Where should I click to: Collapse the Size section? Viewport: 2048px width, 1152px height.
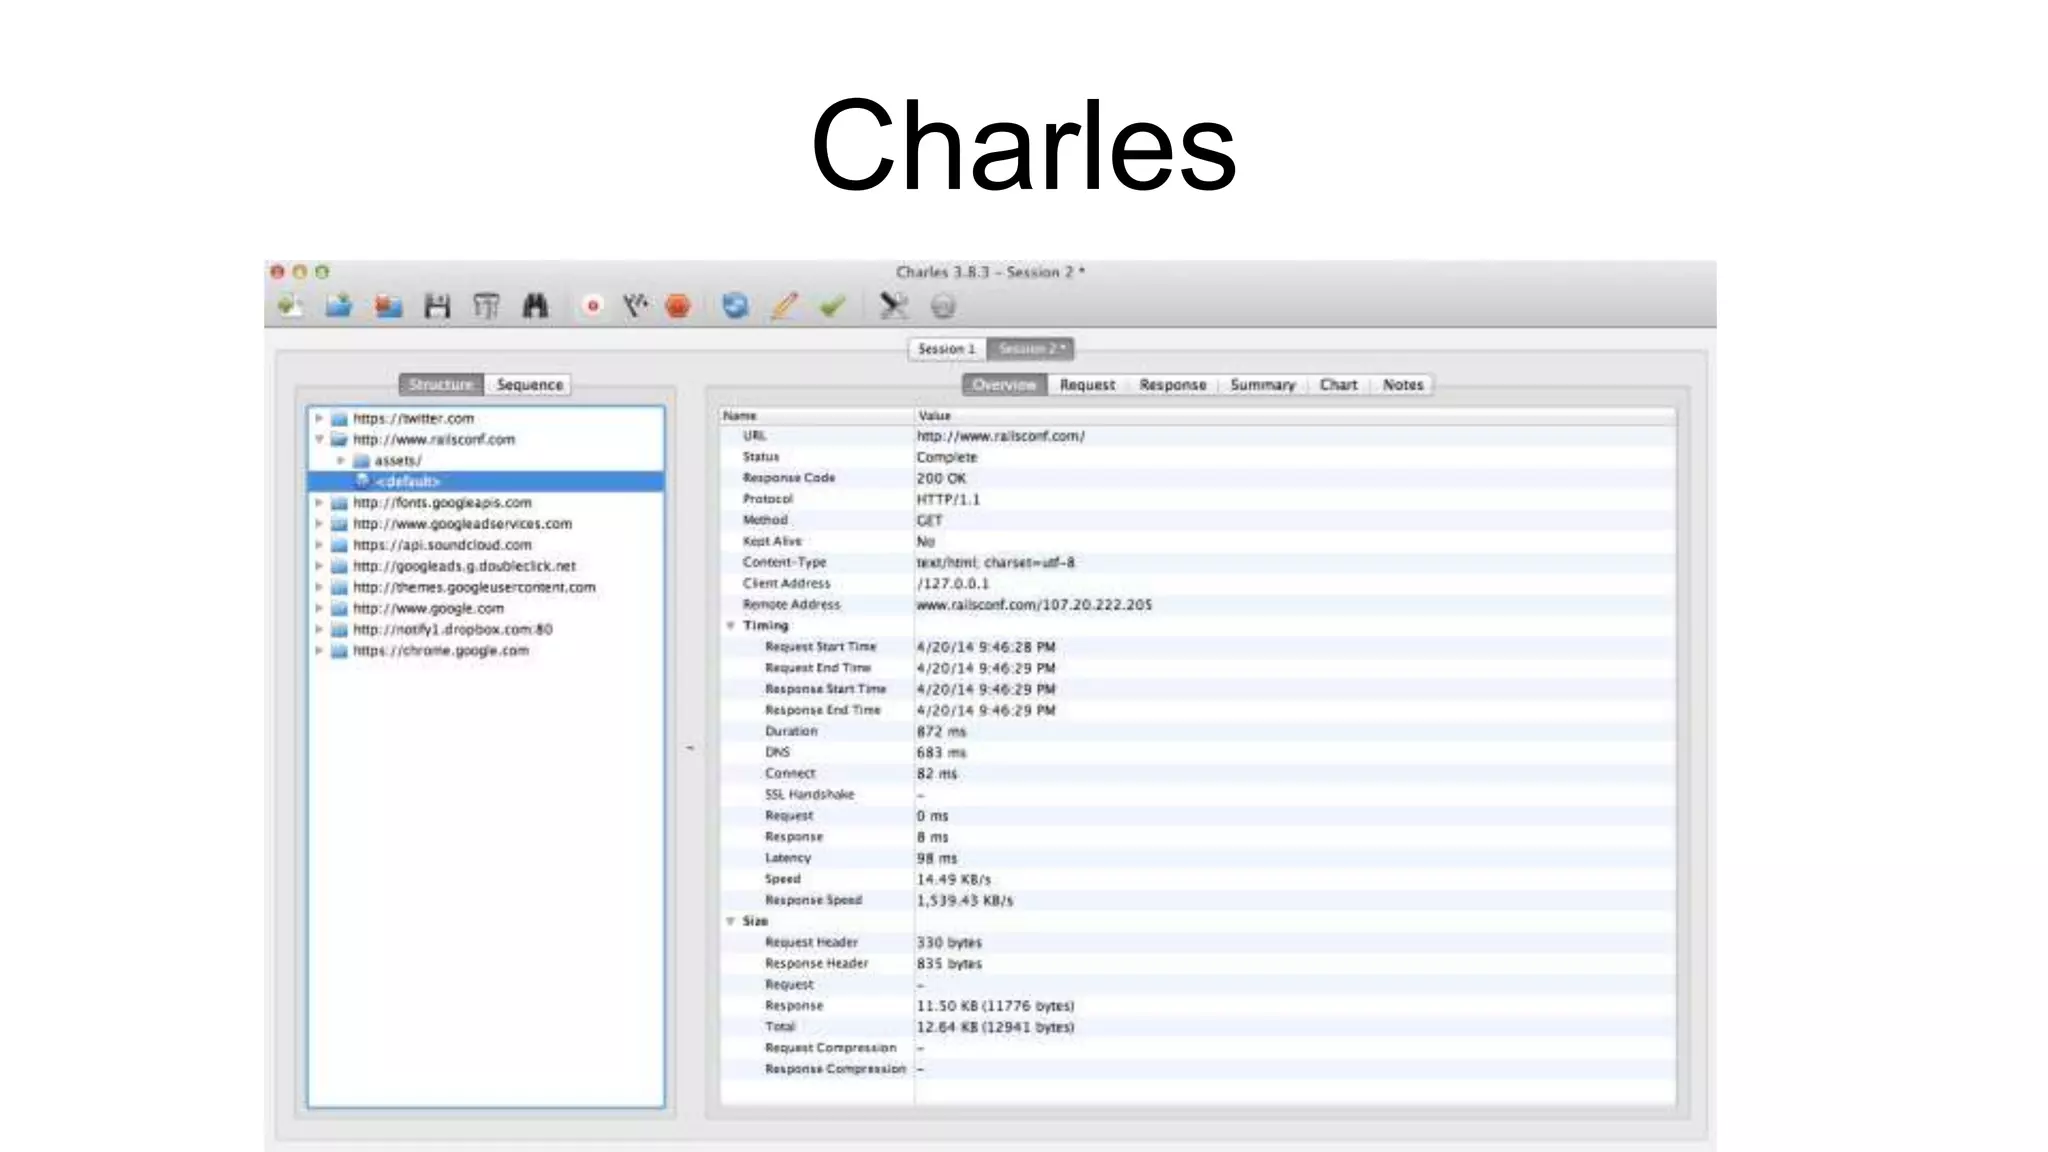[x=730, y=921]
